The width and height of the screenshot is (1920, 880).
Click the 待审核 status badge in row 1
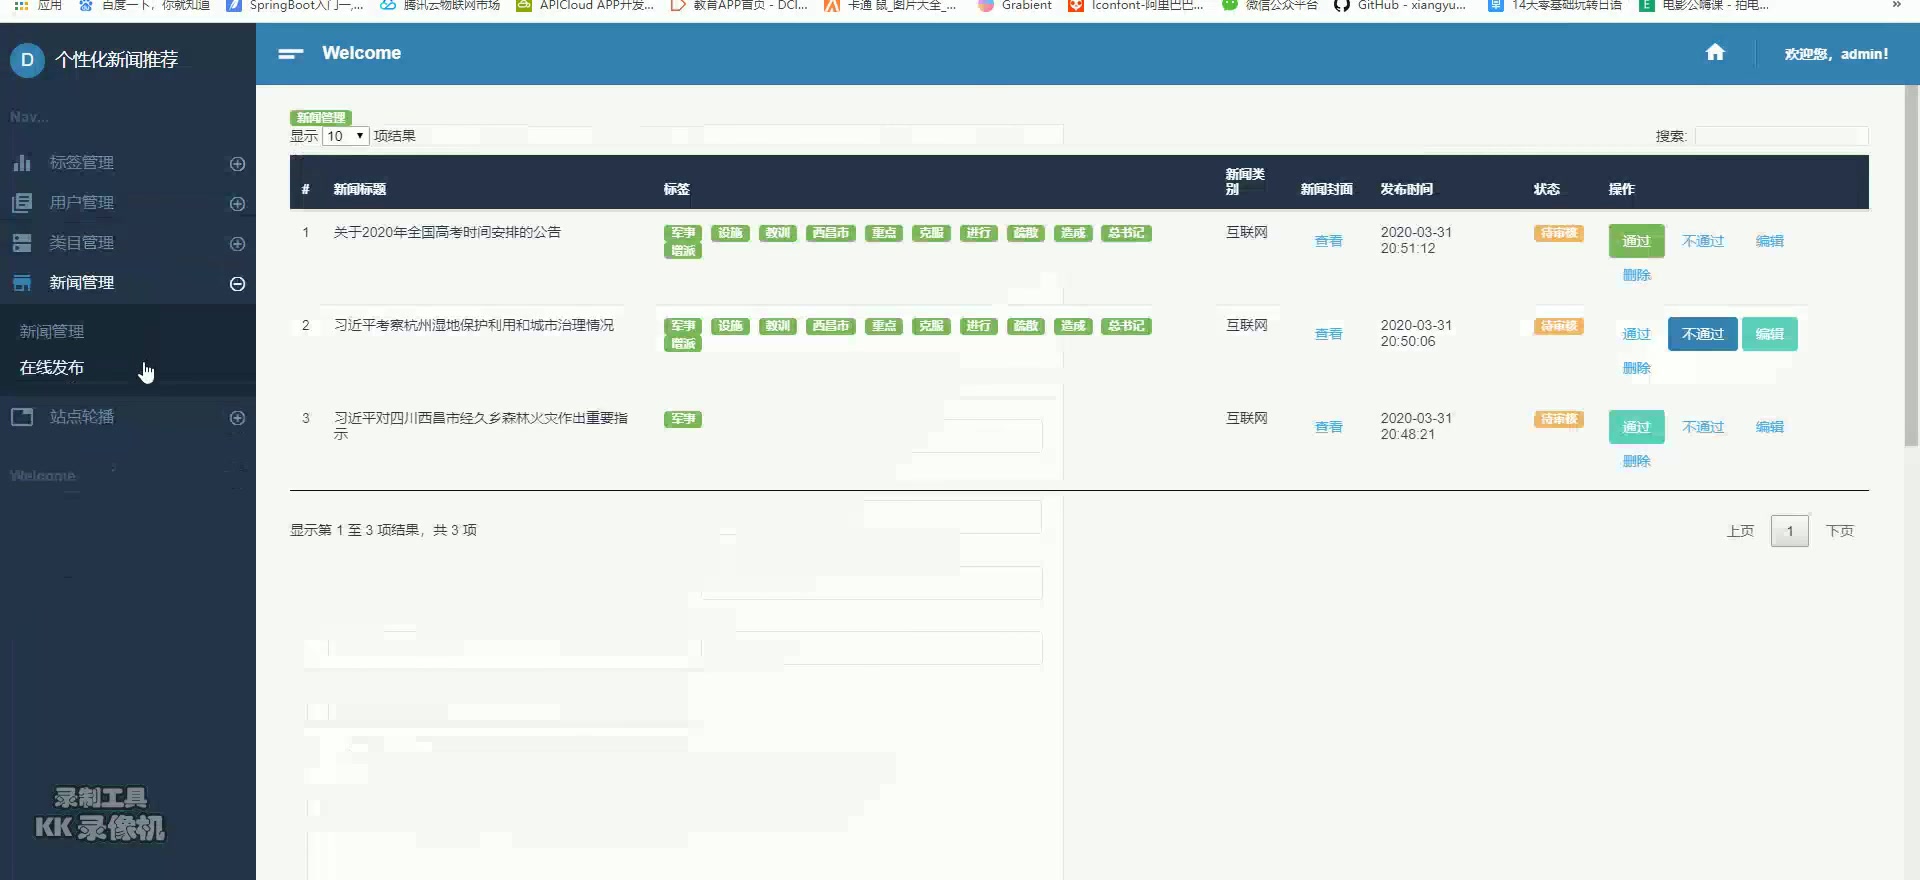click(1558, 233)
